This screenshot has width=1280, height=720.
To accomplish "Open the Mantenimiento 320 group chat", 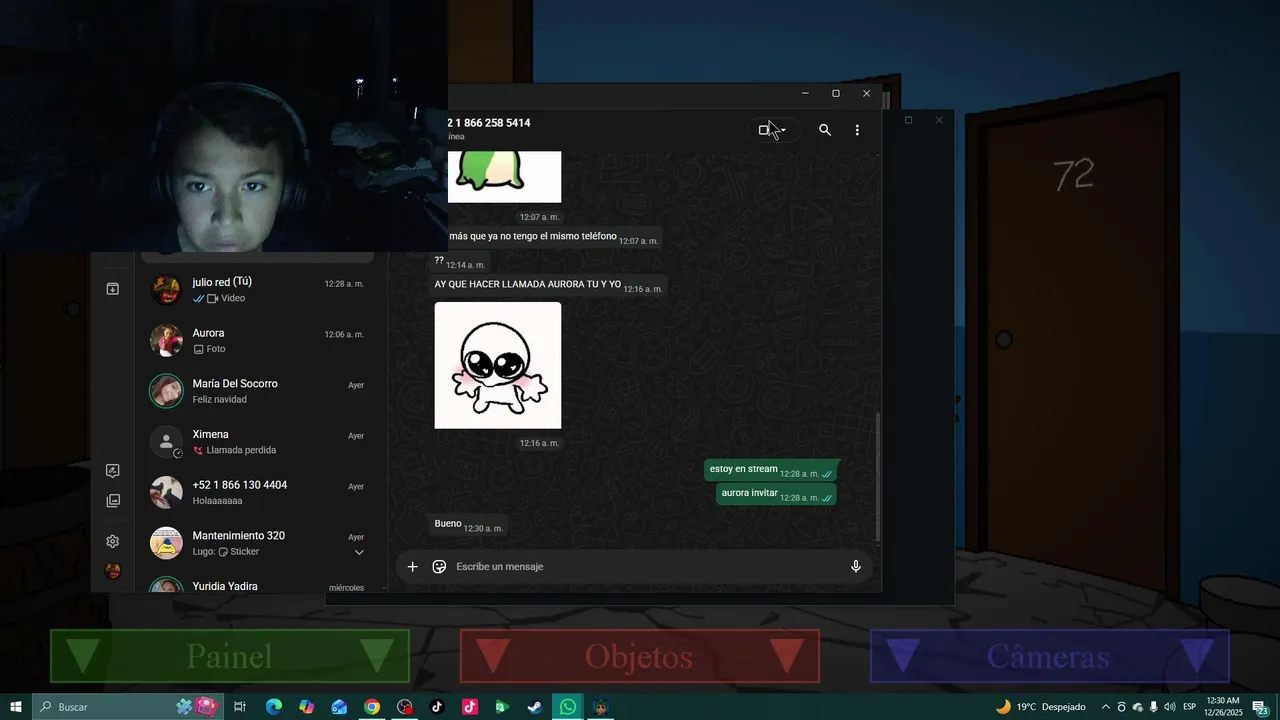I will point(260,543).
